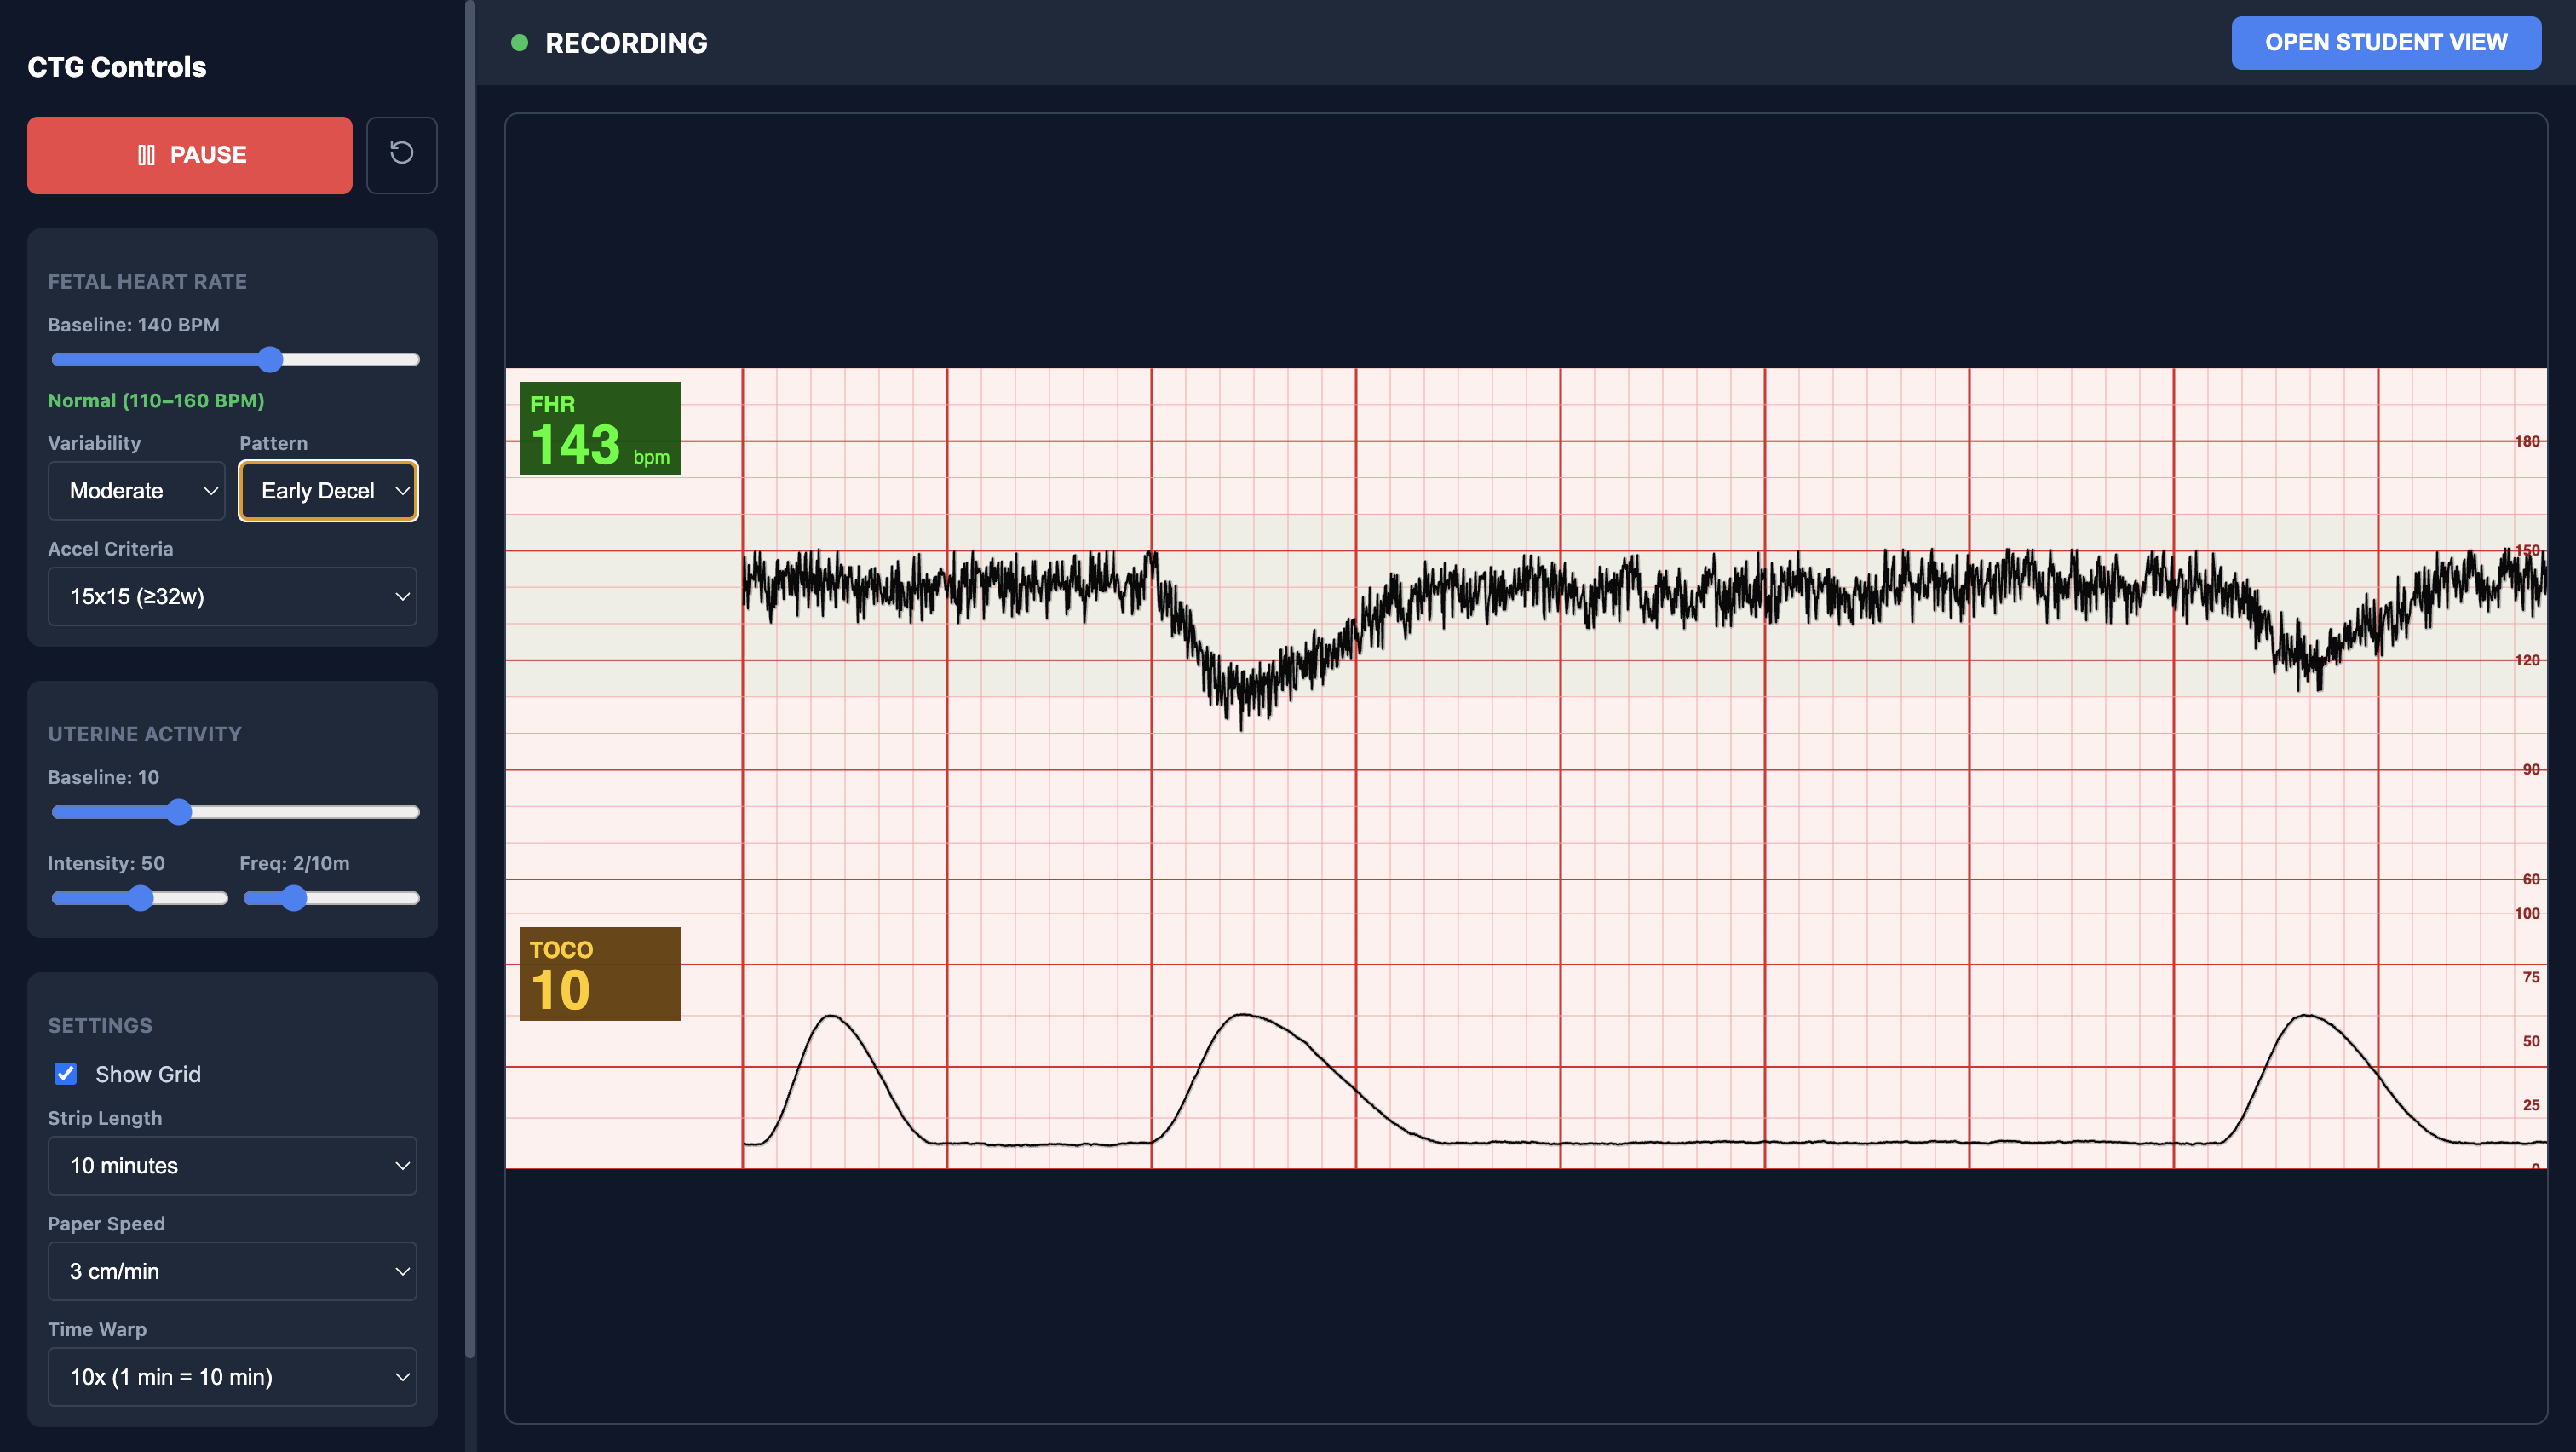2576x1452 pixels.
Task: Click the FETAL HEART RATE section title
Action: click(147, 282)
